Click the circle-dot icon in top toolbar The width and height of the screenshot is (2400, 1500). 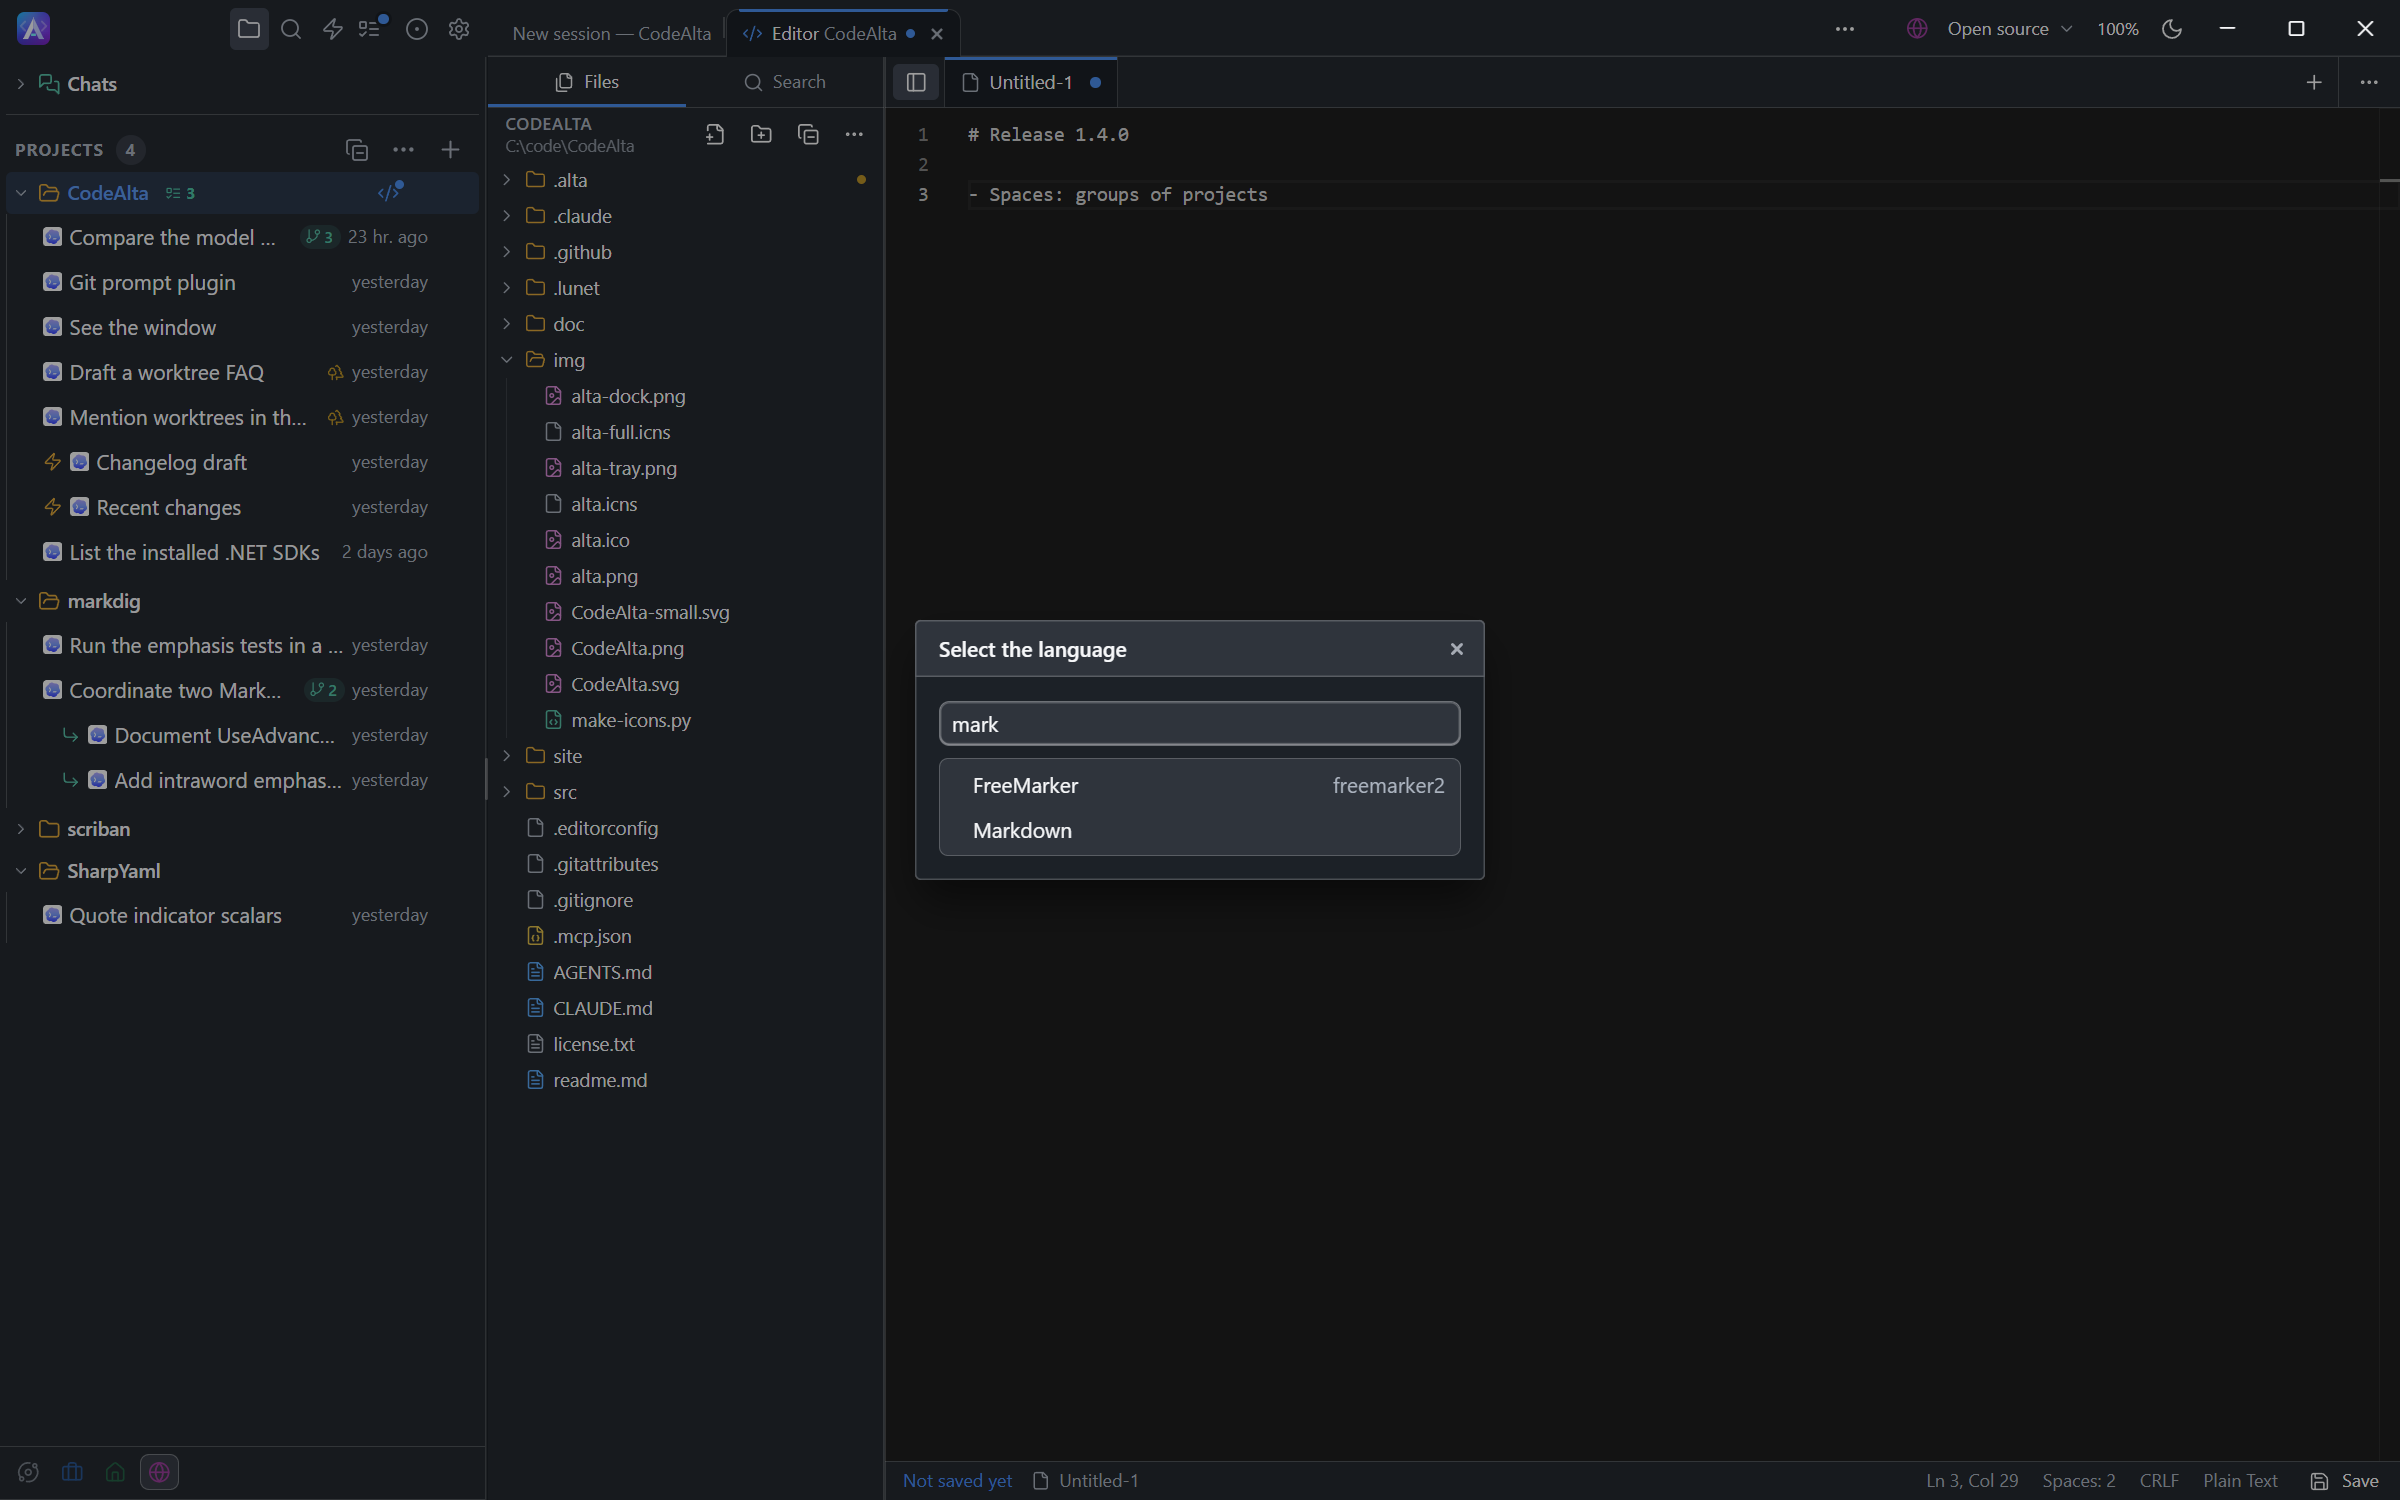point(417,29)
